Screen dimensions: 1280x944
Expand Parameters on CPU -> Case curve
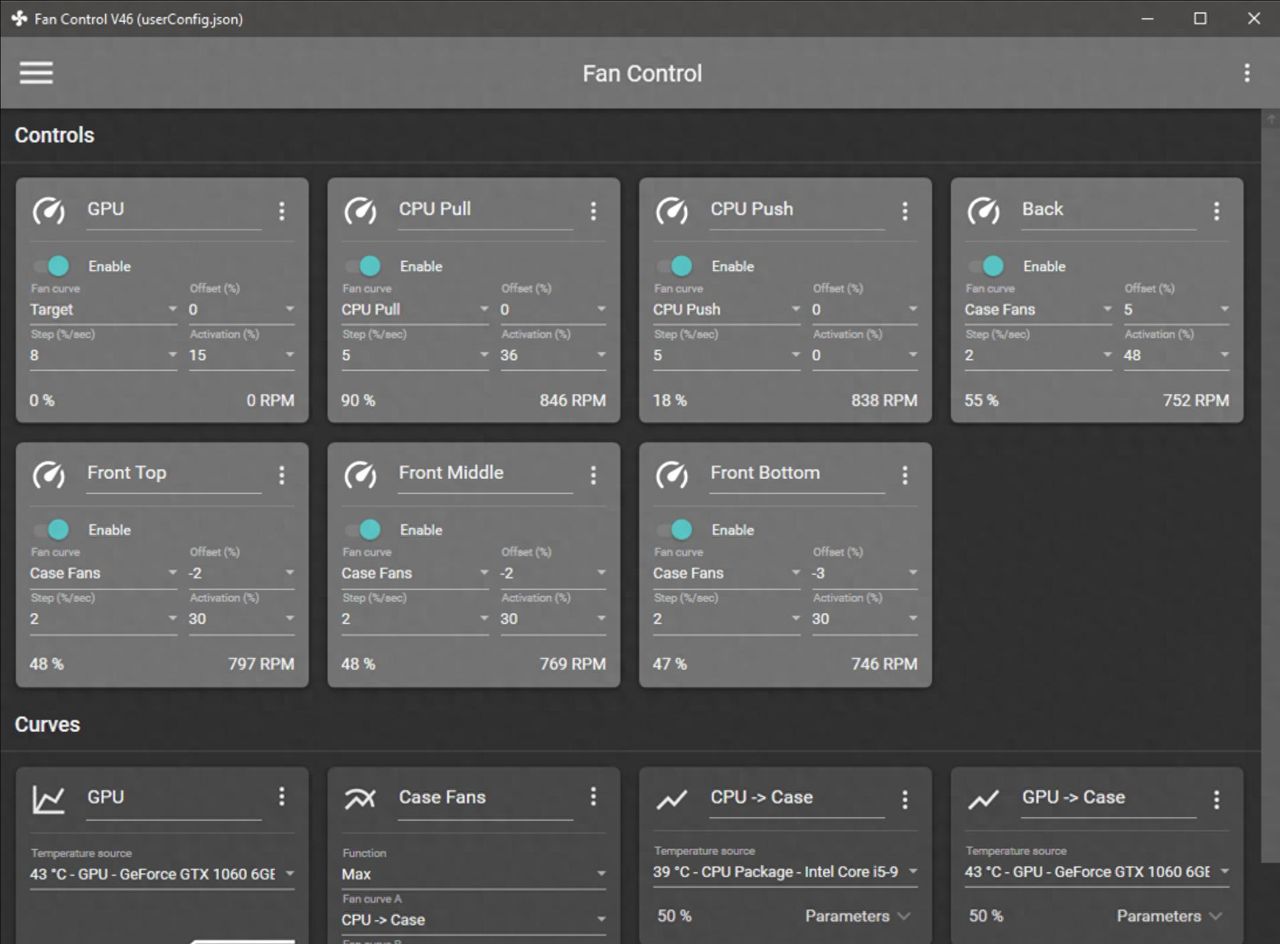pos(858,916)
